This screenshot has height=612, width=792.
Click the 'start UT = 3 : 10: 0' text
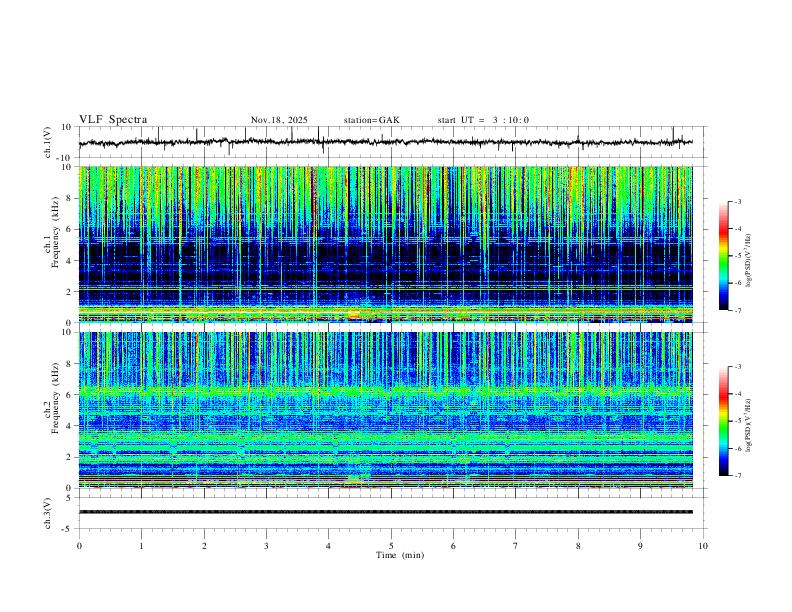[483, 120]
